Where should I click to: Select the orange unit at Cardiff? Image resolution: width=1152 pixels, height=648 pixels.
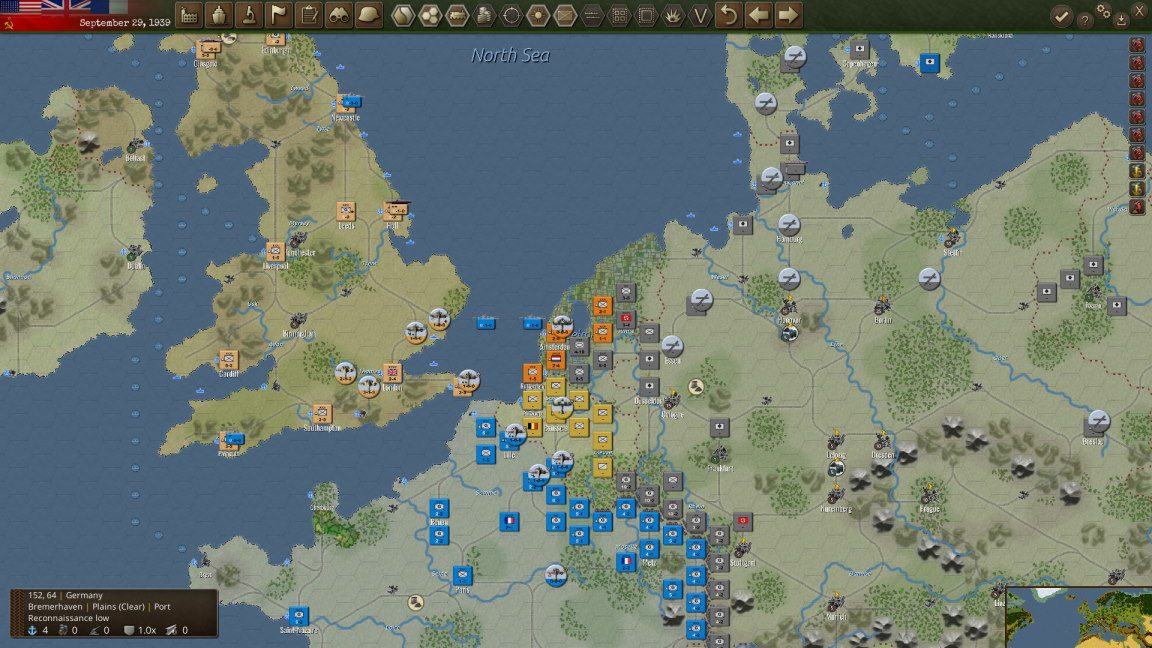(x=228, y=361)
